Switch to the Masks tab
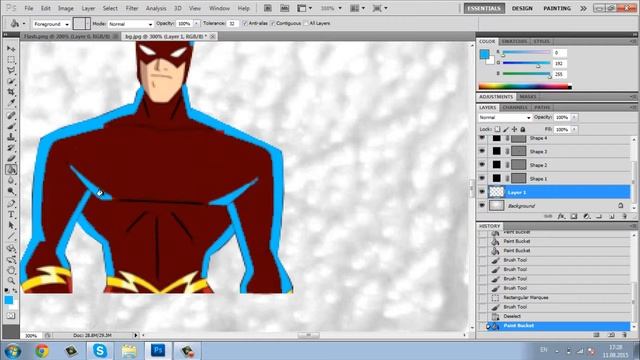640x360 pixels. coord(528,97)
